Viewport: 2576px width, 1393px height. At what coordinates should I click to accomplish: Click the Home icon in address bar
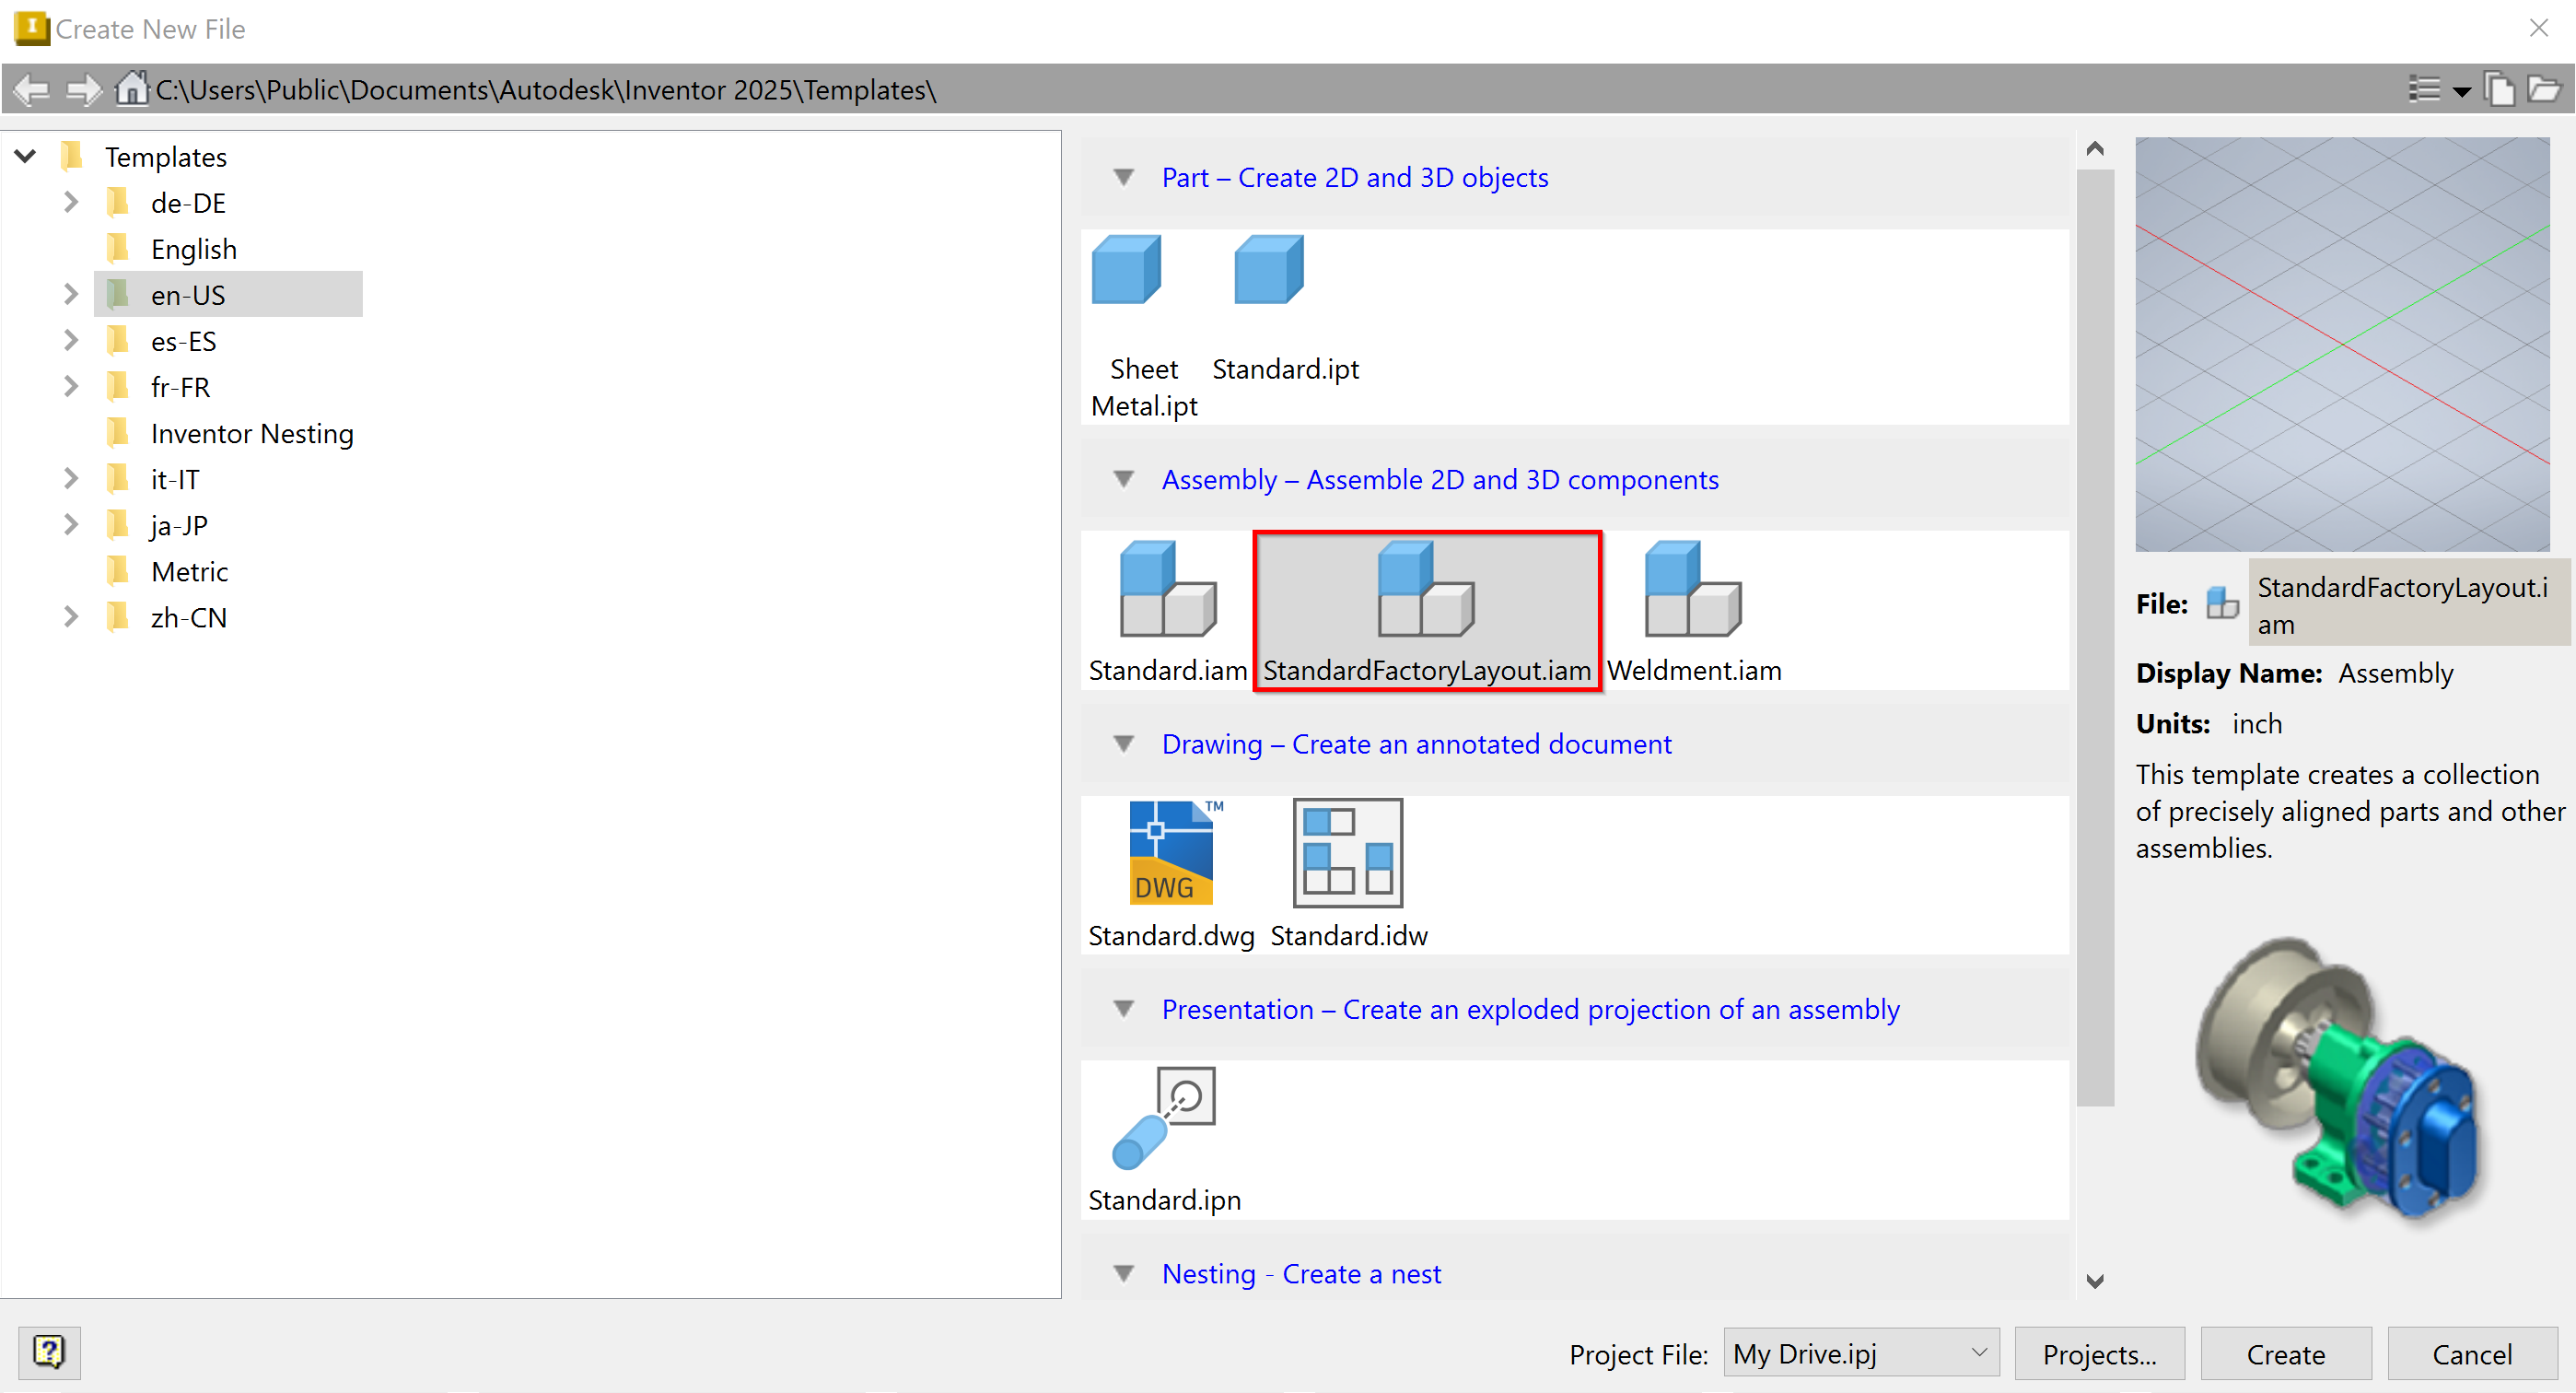131,89
